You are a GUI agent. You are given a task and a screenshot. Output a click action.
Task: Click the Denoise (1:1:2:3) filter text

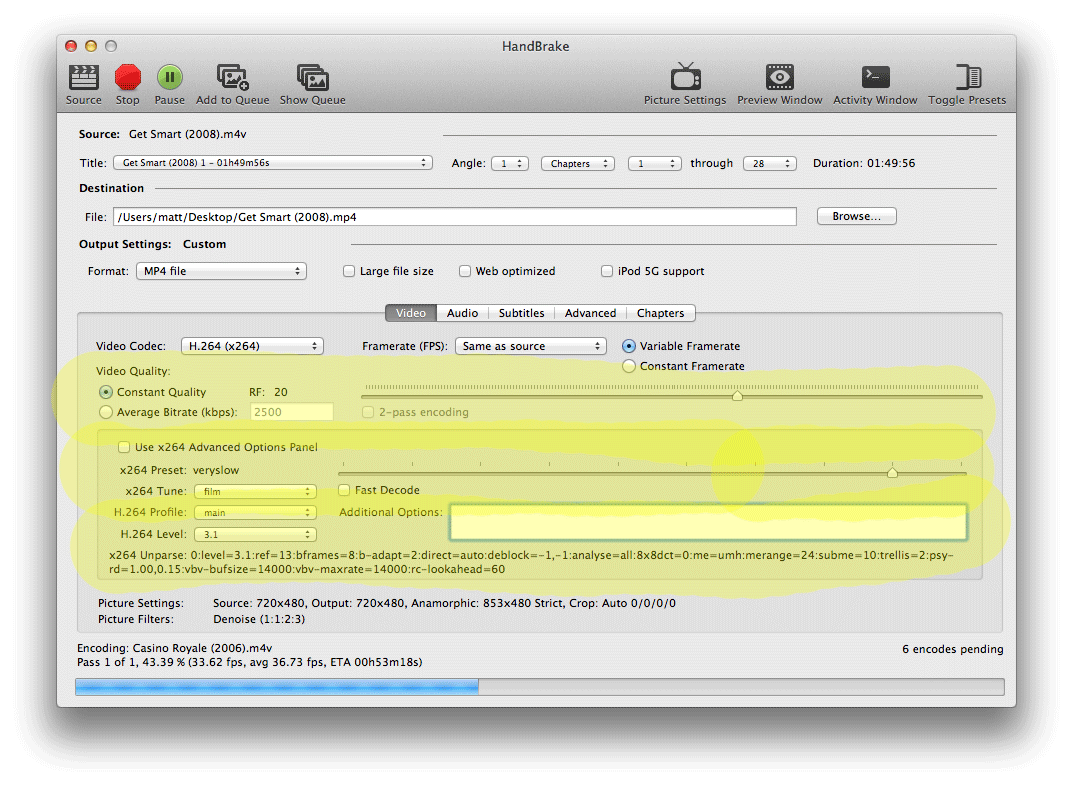pos(259,619)
